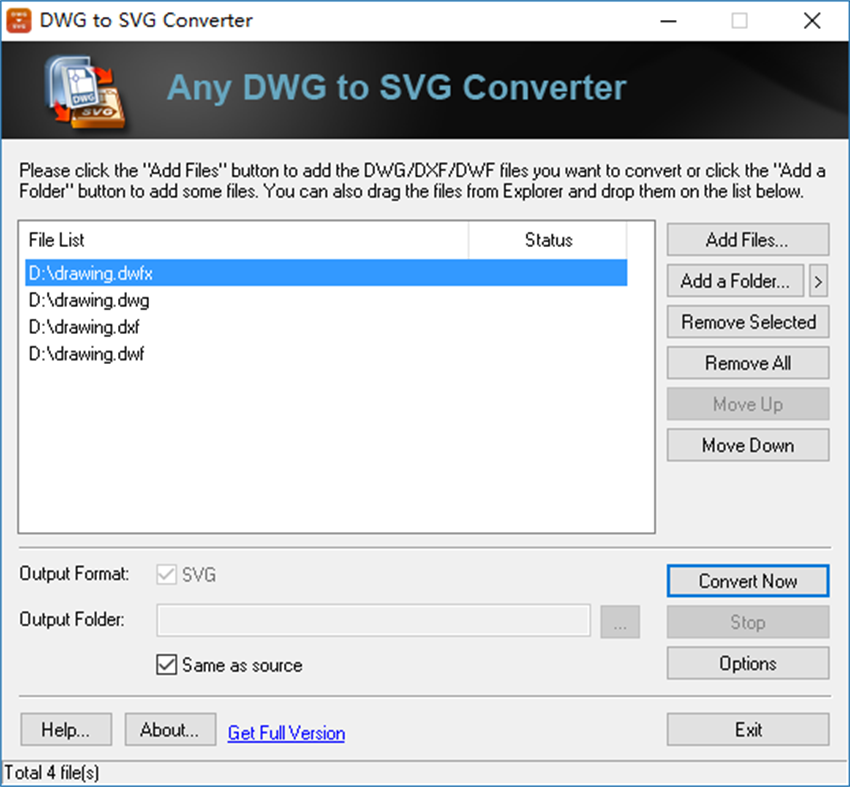Toggle the SVG output format checkbox
This screenshot has width=850, height=787.
pos(168,574)
